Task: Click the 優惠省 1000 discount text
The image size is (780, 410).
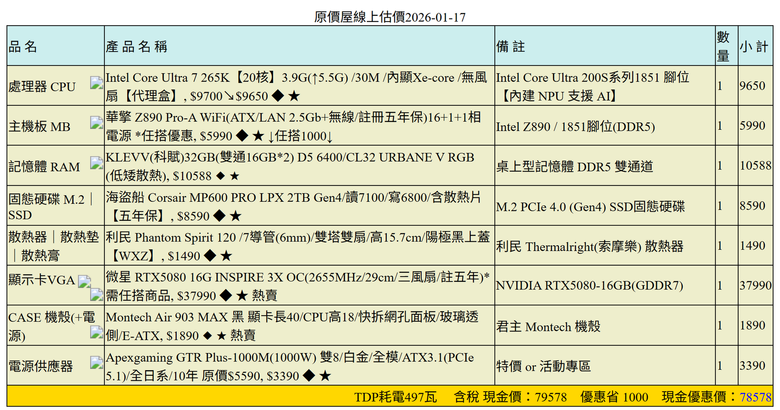Action: [614, 397]
